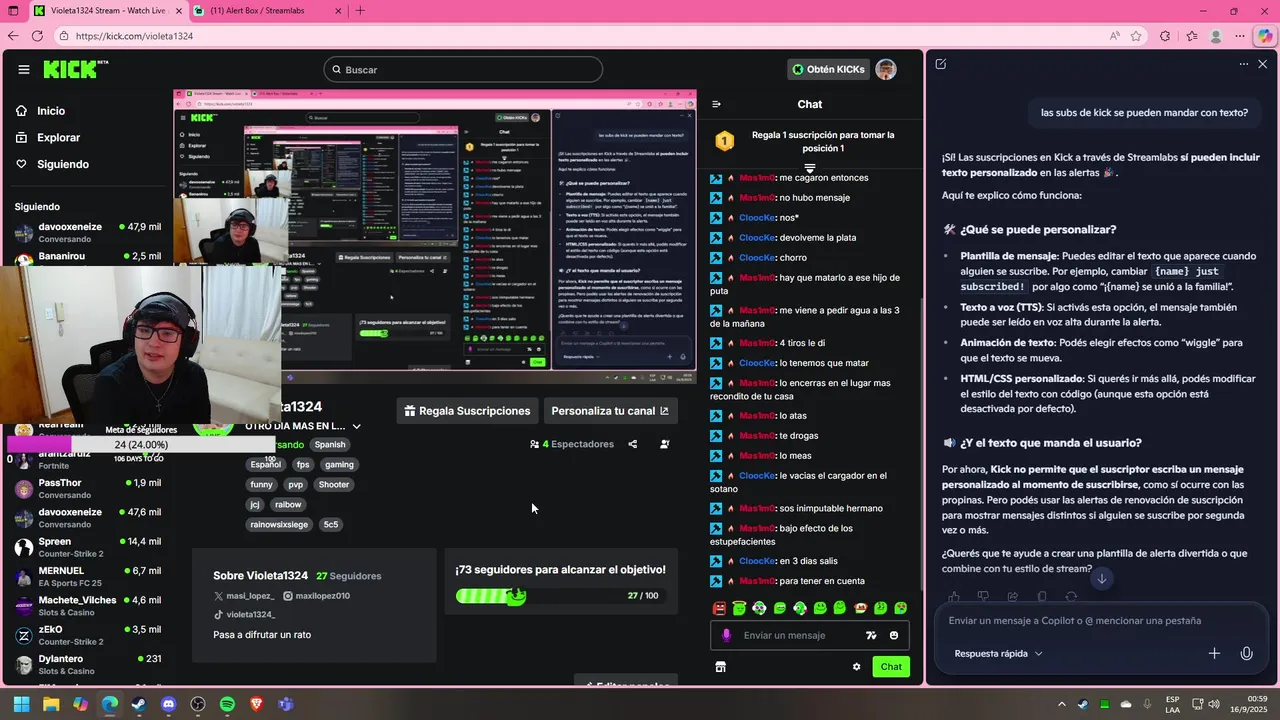Screen dimensions: 1280x720
Task: Bookmark page with star icon
Action: point(1136,36)
